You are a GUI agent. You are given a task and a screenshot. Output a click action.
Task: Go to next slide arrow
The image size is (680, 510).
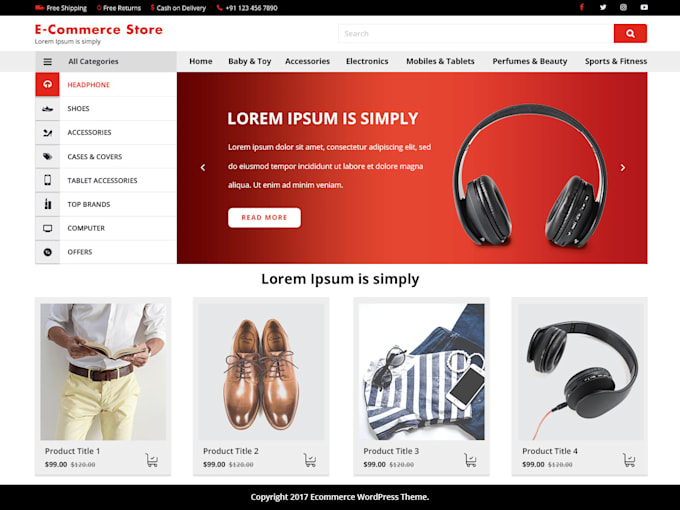coord(623,167)
